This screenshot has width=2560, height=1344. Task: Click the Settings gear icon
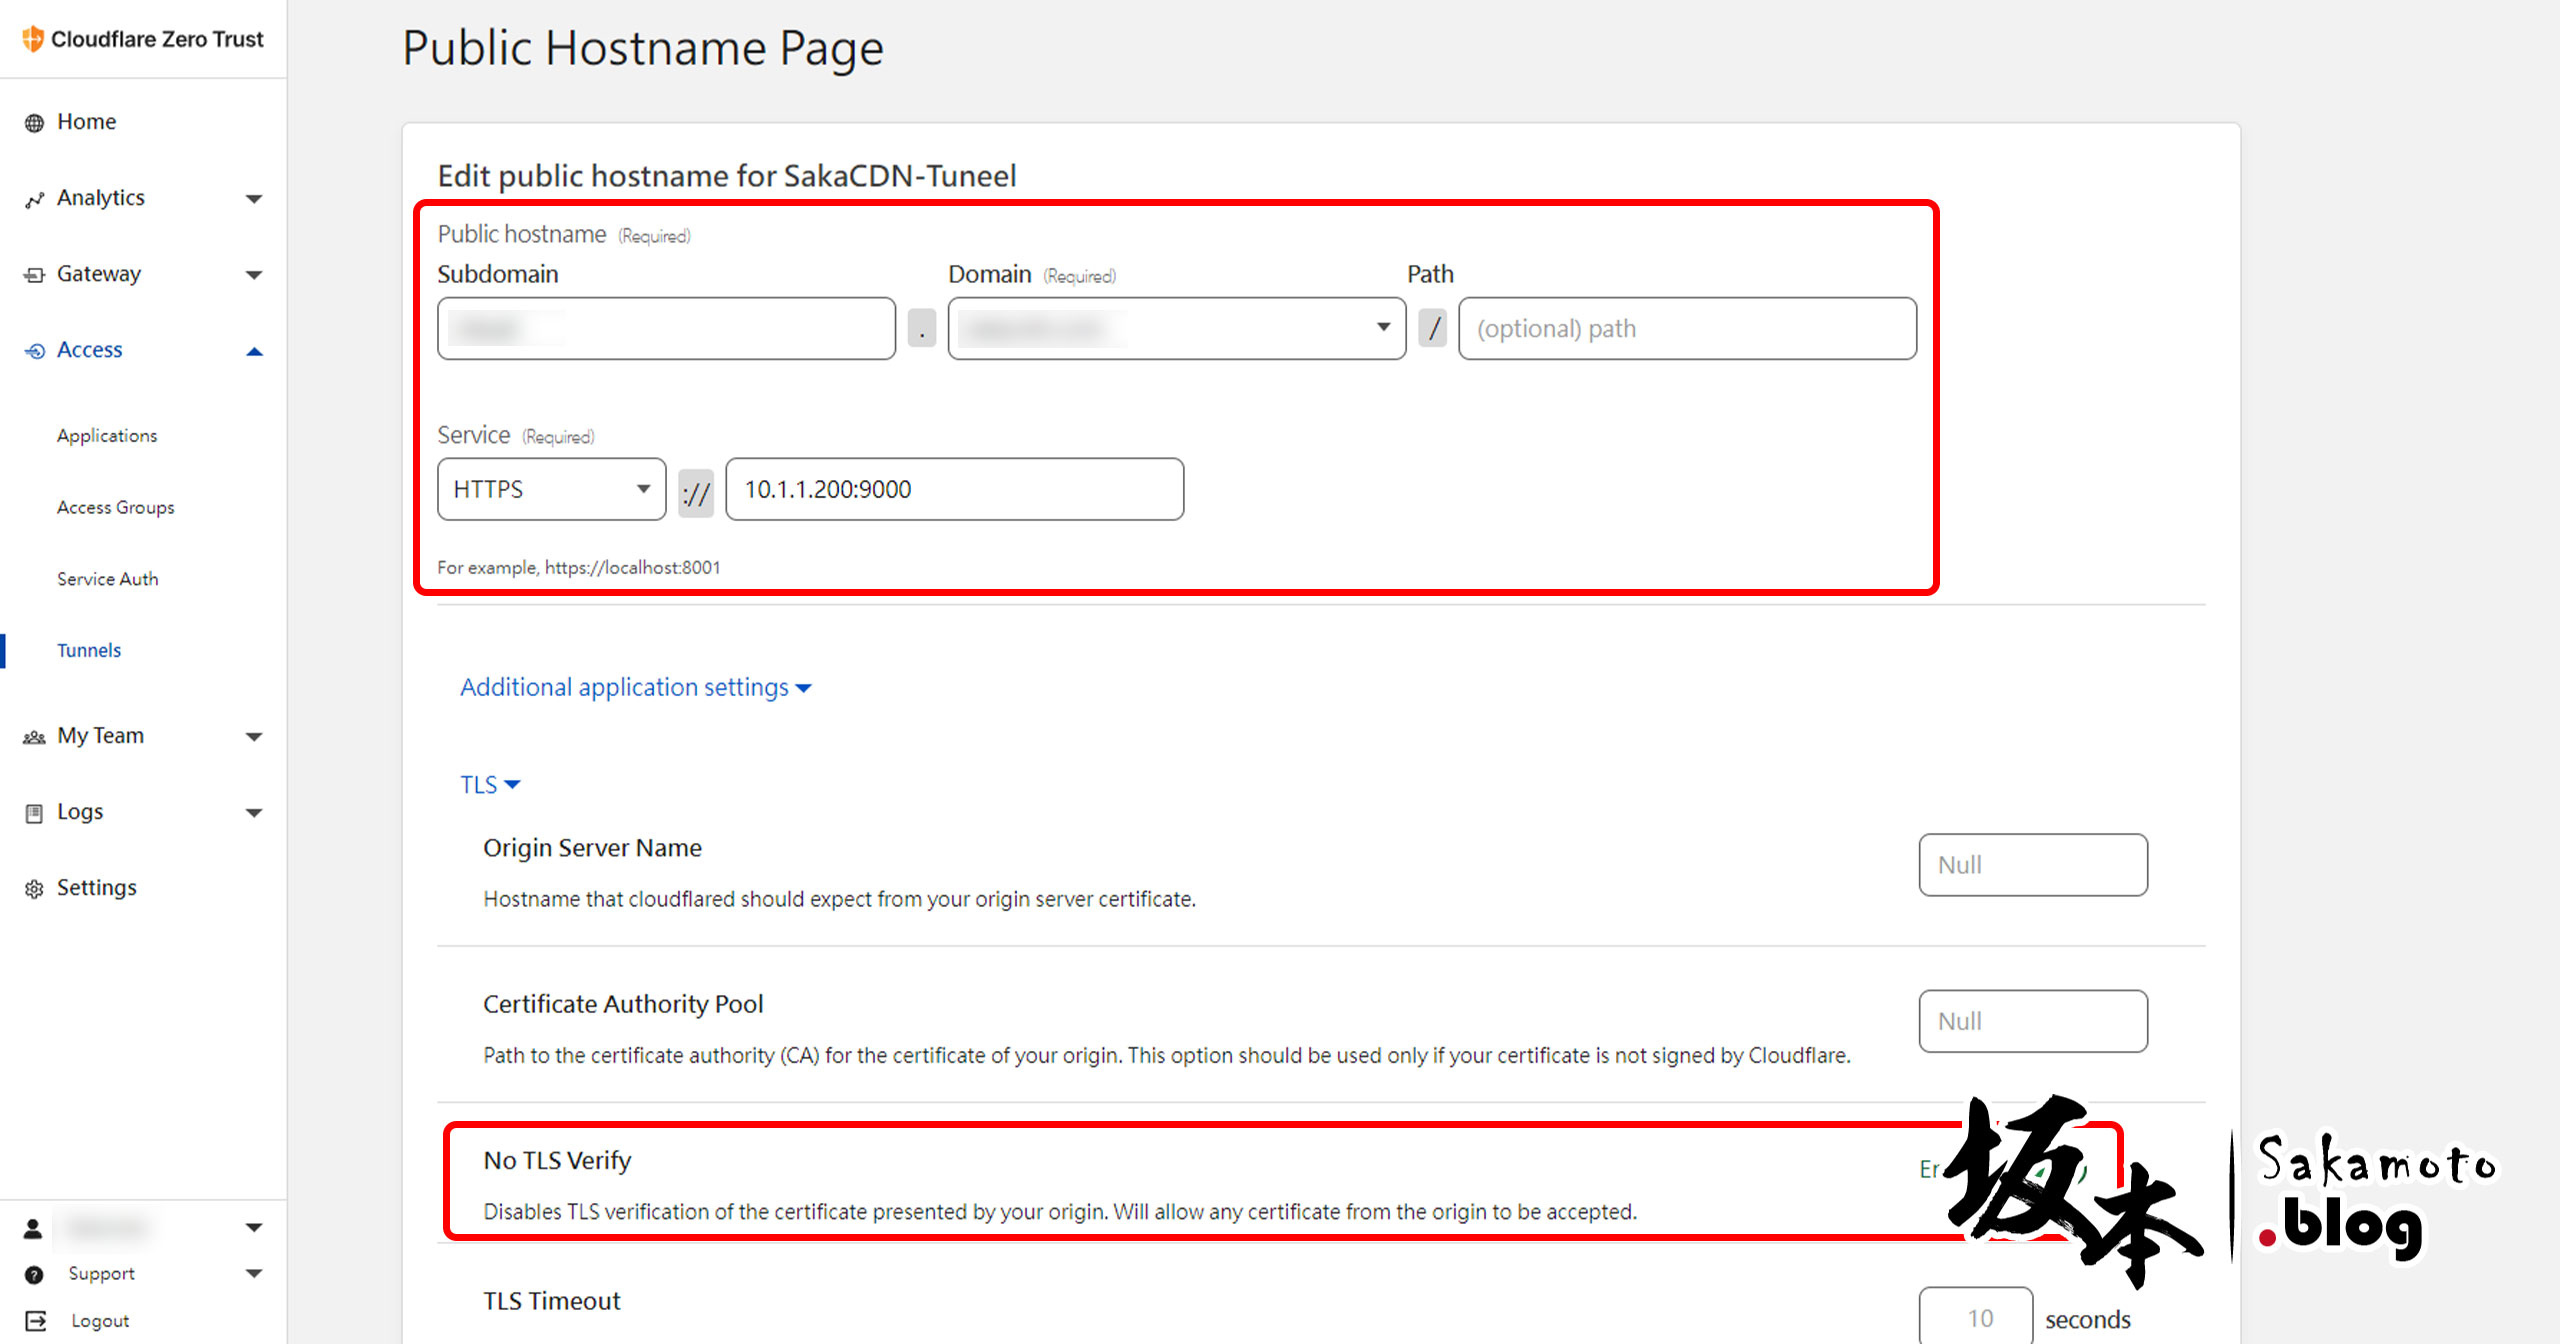point(34,889)
